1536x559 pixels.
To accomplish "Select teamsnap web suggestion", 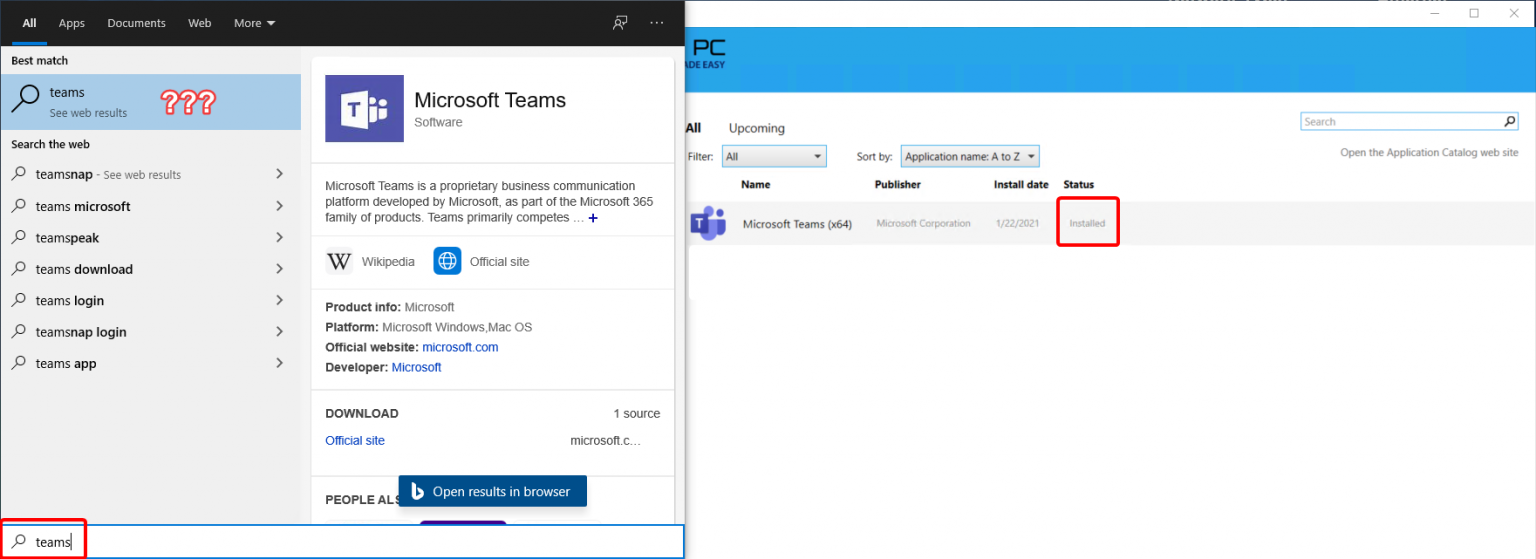I will (150, 174).
